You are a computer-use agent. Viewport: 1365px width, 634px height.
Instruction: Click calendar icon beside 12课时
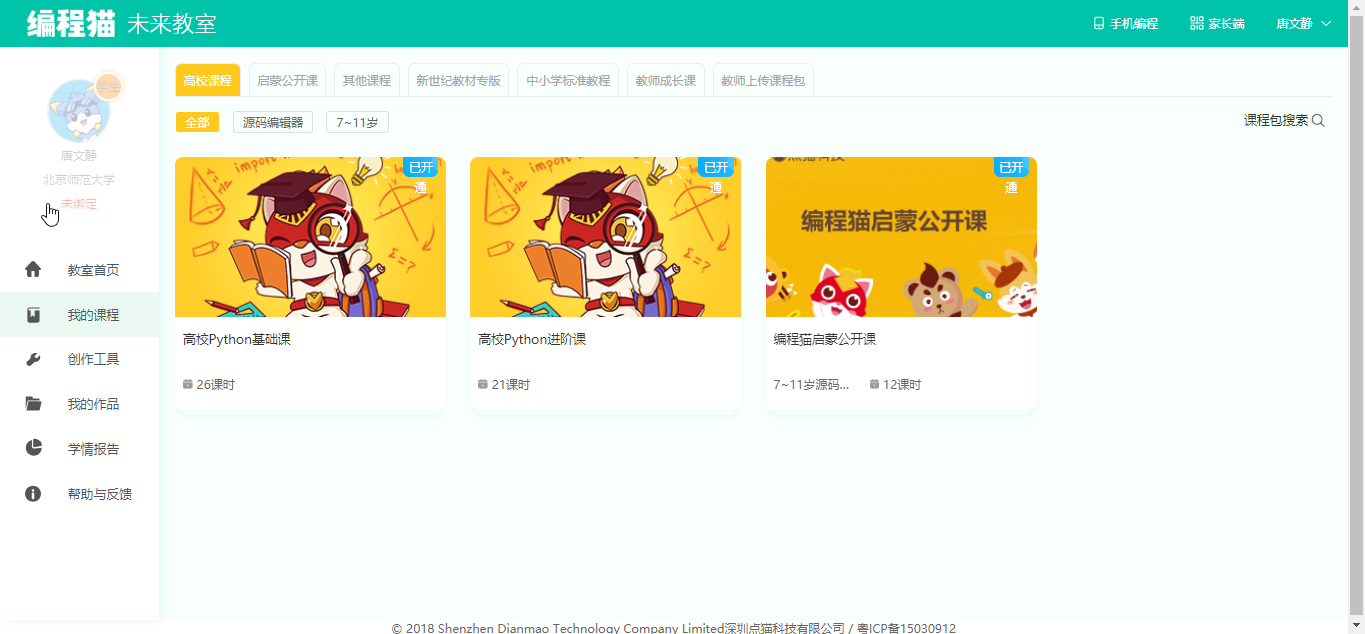click(x=875, y=384)
